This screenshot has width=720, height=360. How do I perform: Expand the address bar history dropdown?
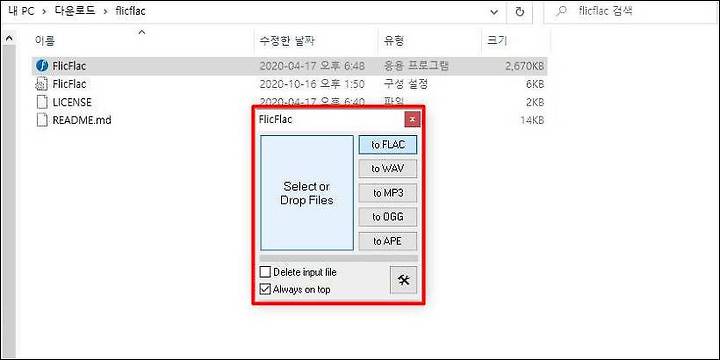tap(494, 12)
